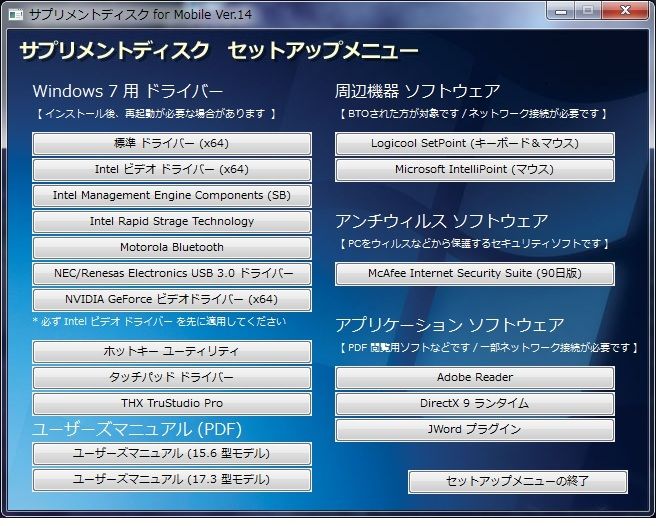This screenshot has height=526, width=659.
Task: Install Intel Rapid Strage Technology
Action: [x=172, y=222]
